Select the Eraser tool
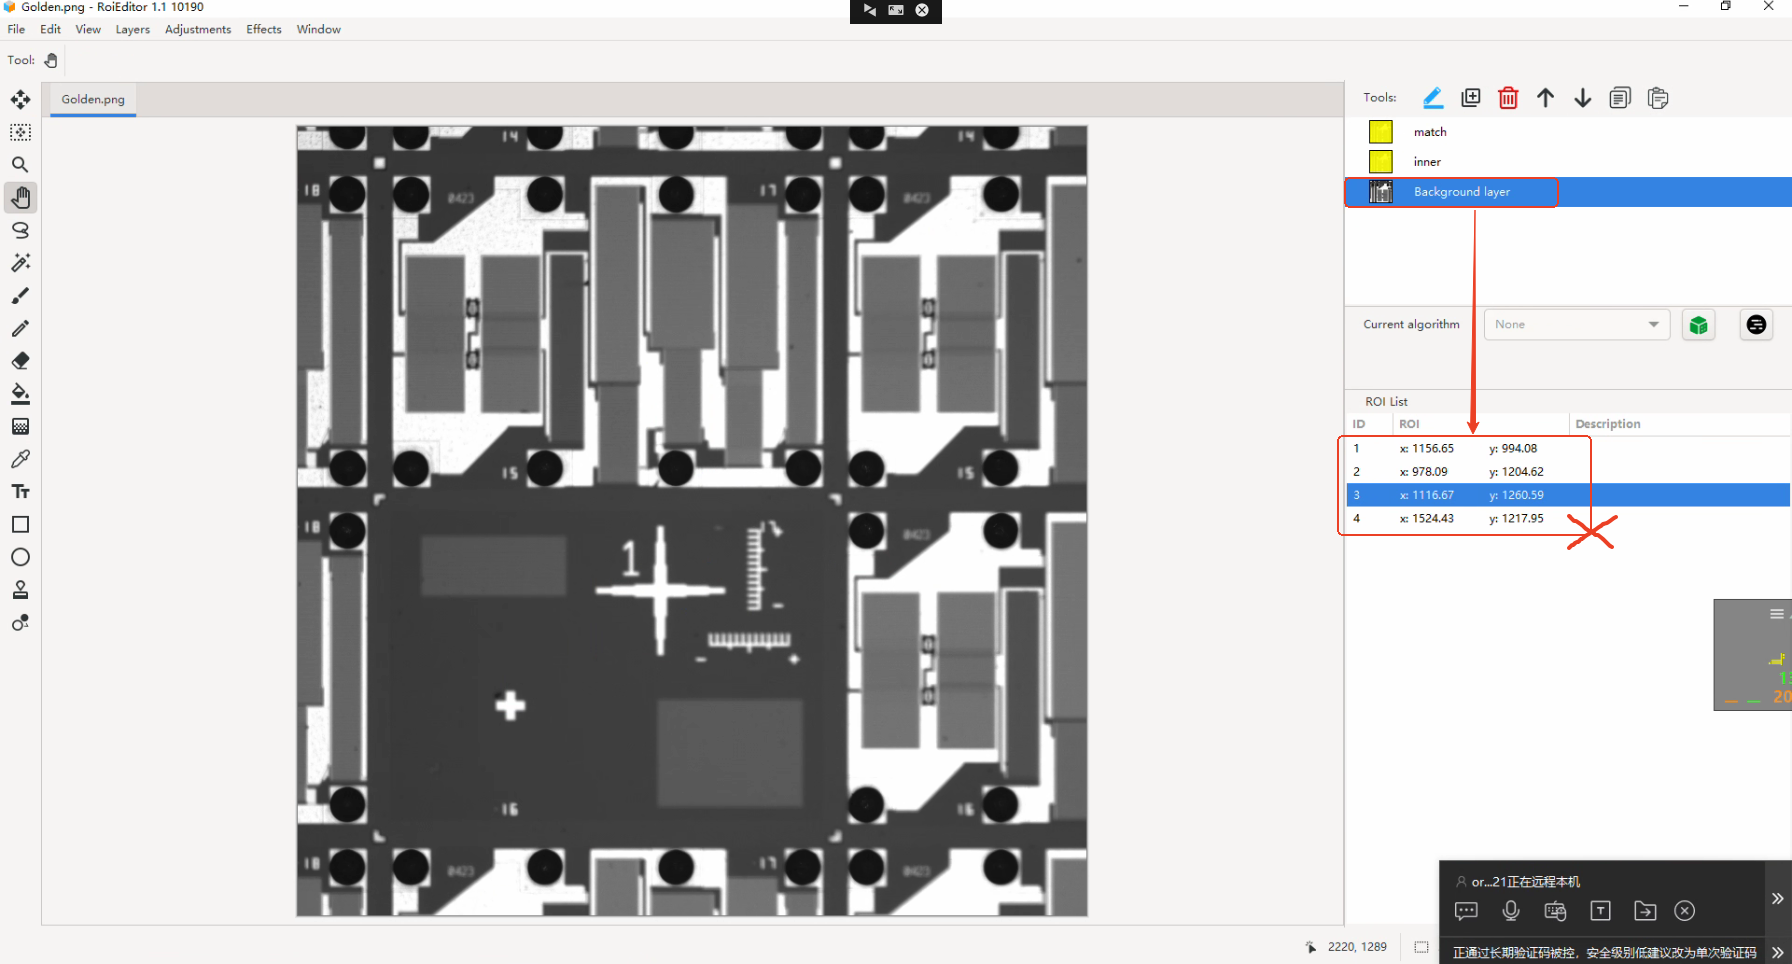Image resolution: width=1792 pixels, height=964 pixels. click(20, 361)
